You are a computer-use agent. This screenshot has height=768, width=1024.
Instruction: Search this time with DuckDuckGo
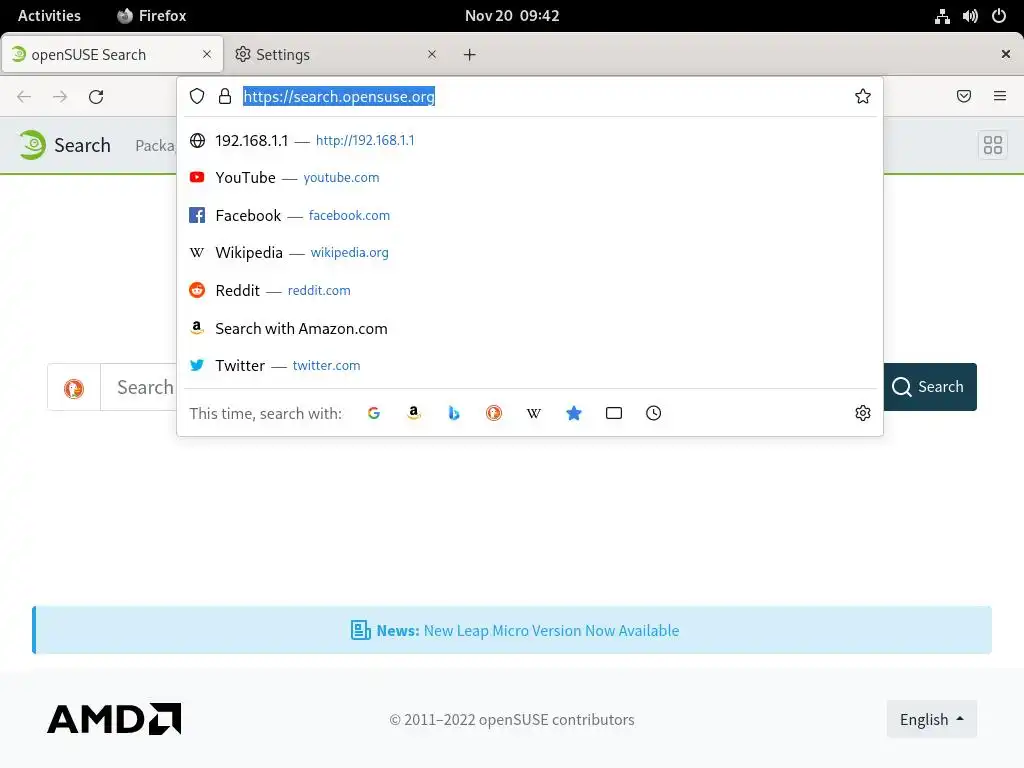coord(494,413)
